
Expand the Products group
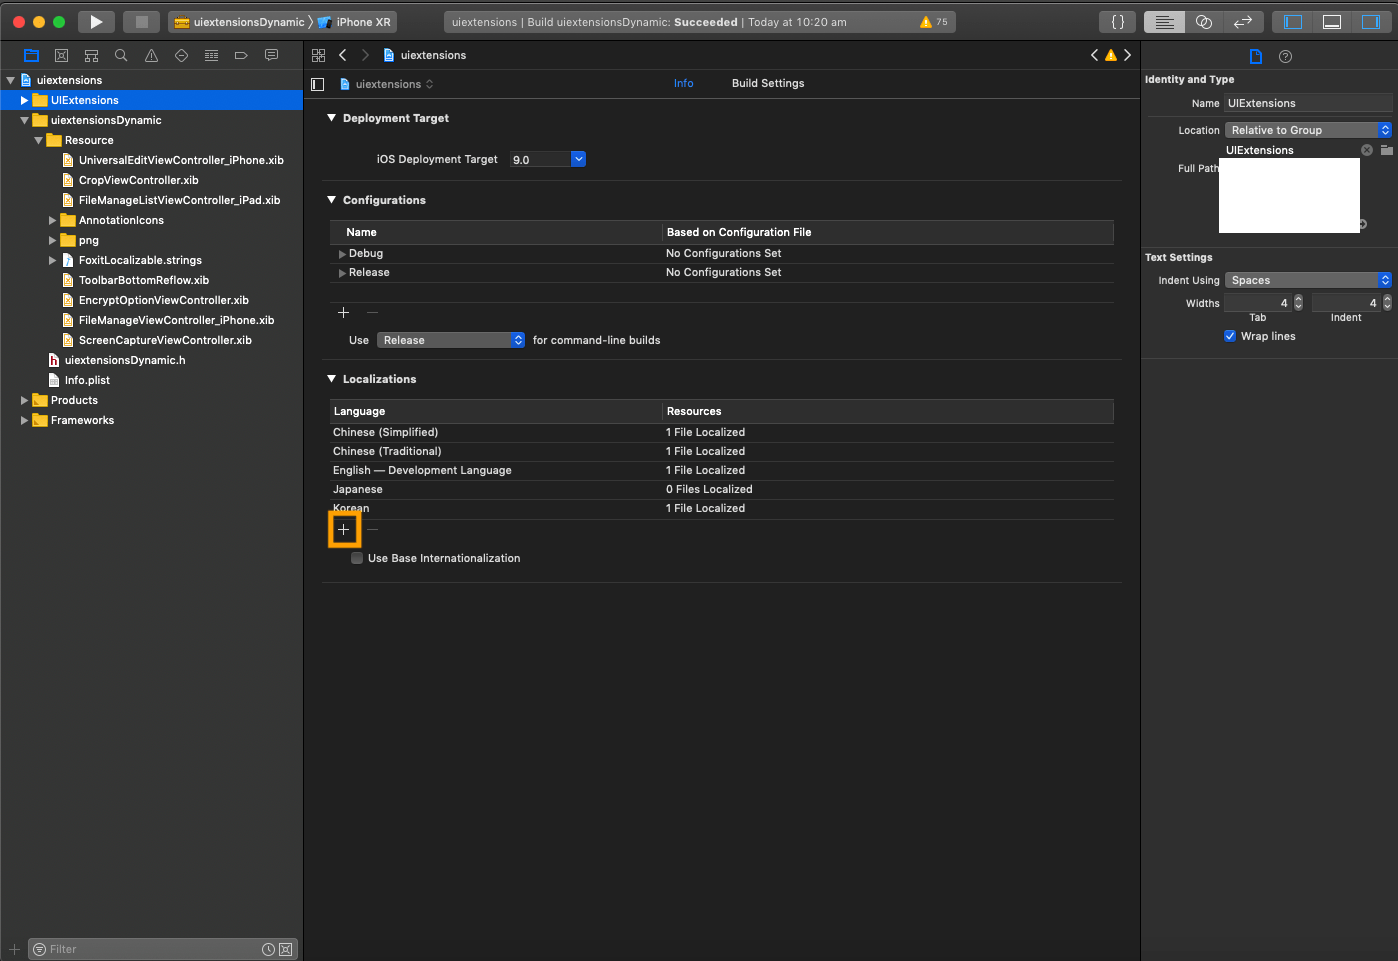point(24,401)
